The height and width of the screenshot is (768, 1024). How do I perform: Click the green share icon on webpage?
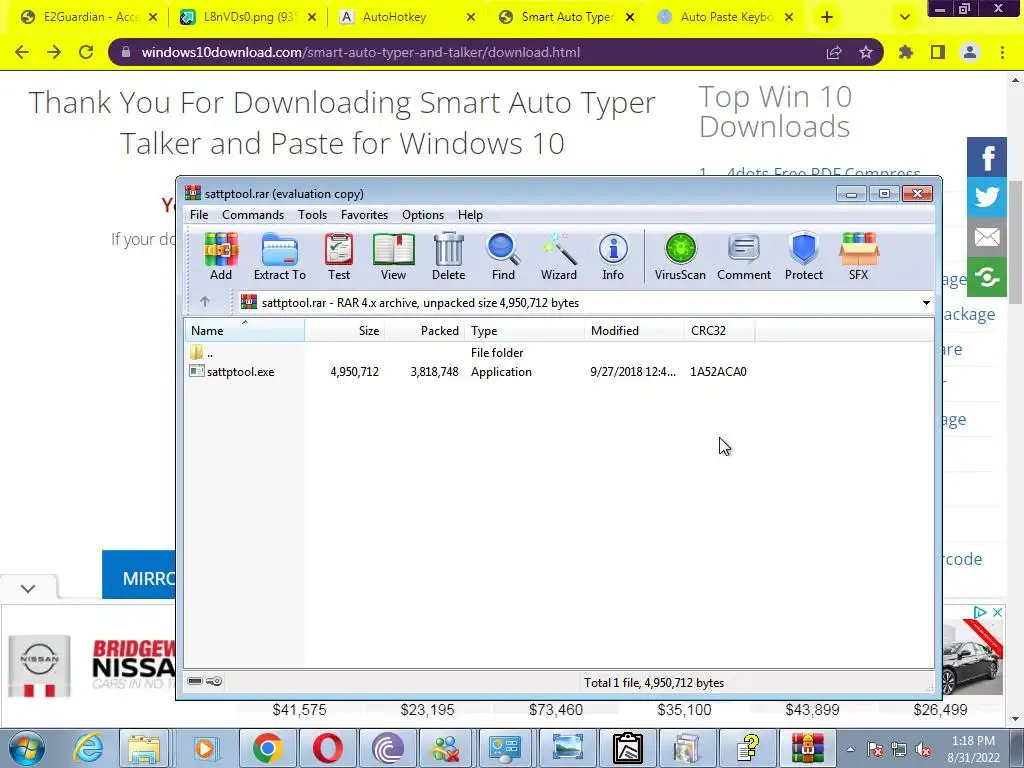tap(987, 278)
